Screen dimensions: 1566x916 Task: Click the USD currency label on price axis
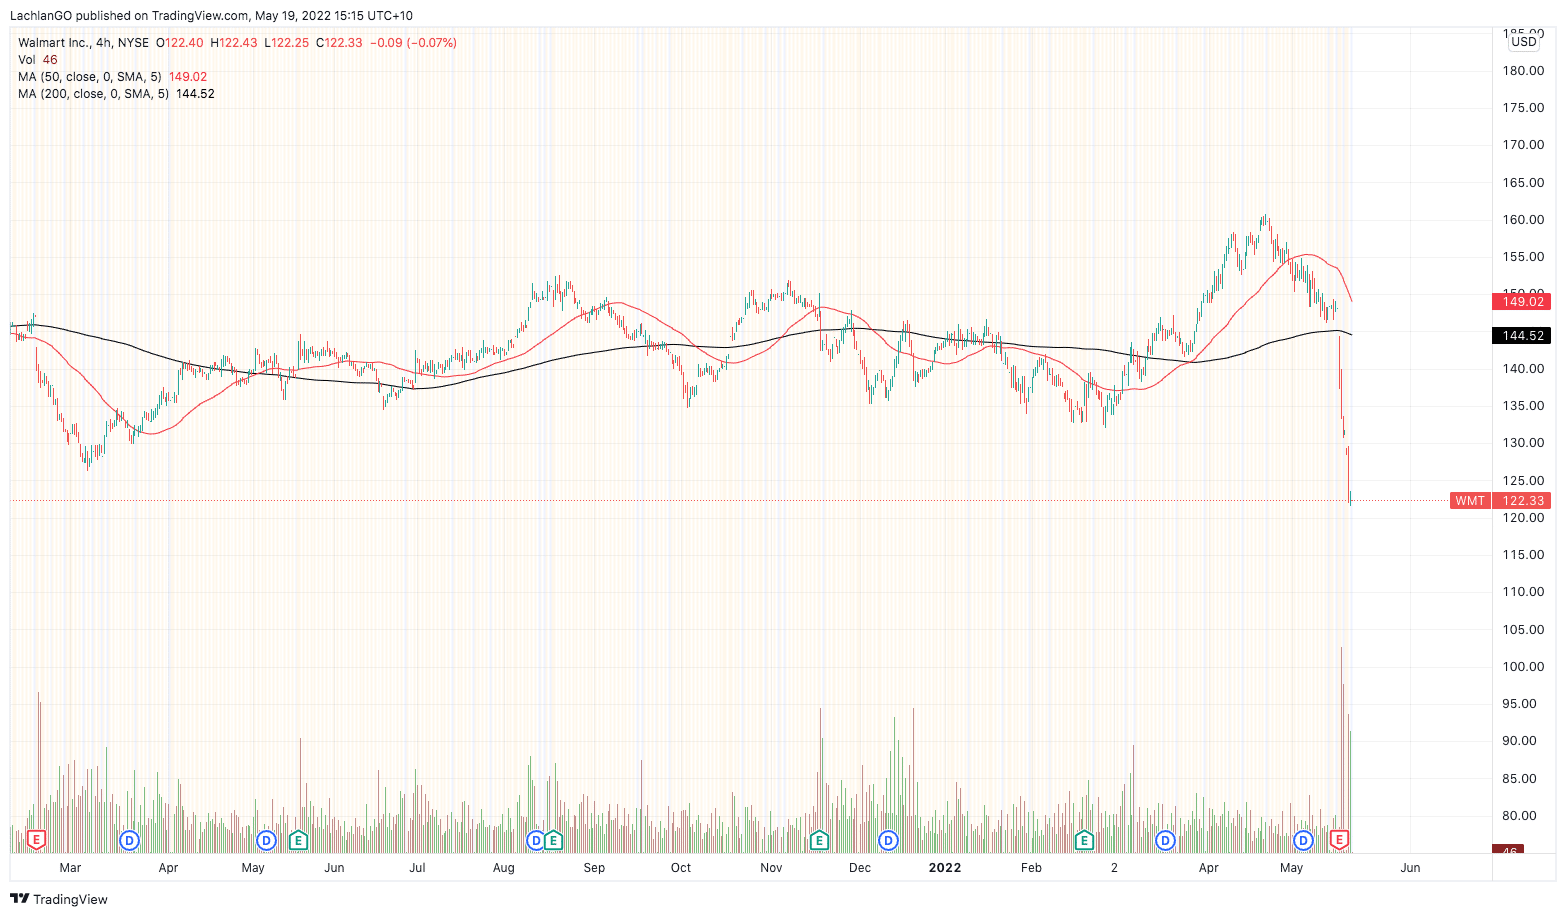pyautogui.click(x=1524, y=42)
